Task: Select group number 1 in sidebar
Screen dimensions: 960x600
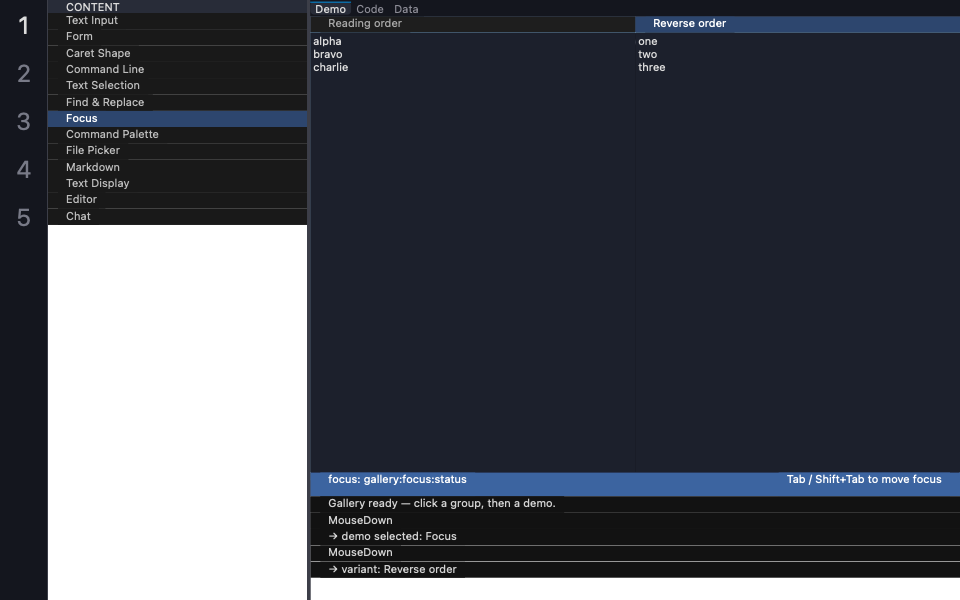Action: point(23,26)
